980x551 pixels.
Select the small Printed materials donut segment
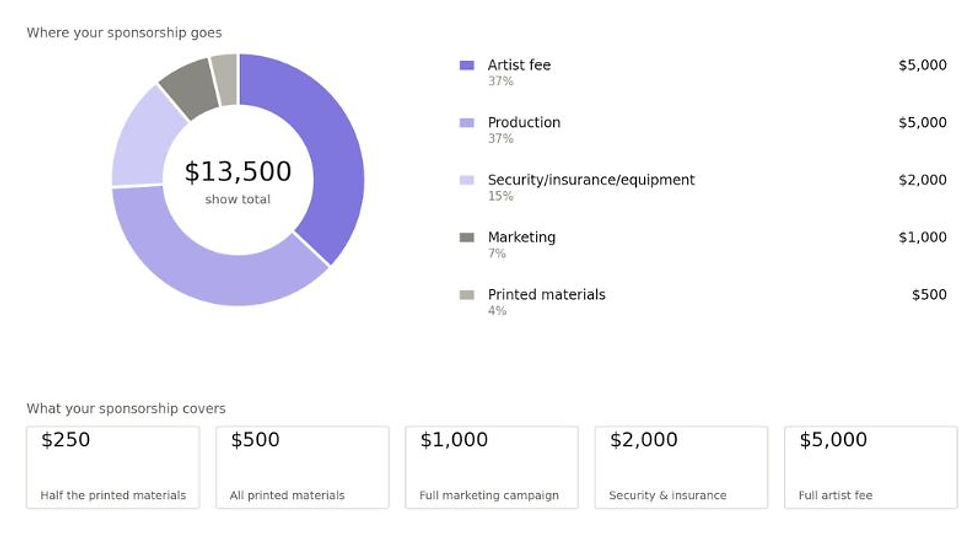coord(226,79)
